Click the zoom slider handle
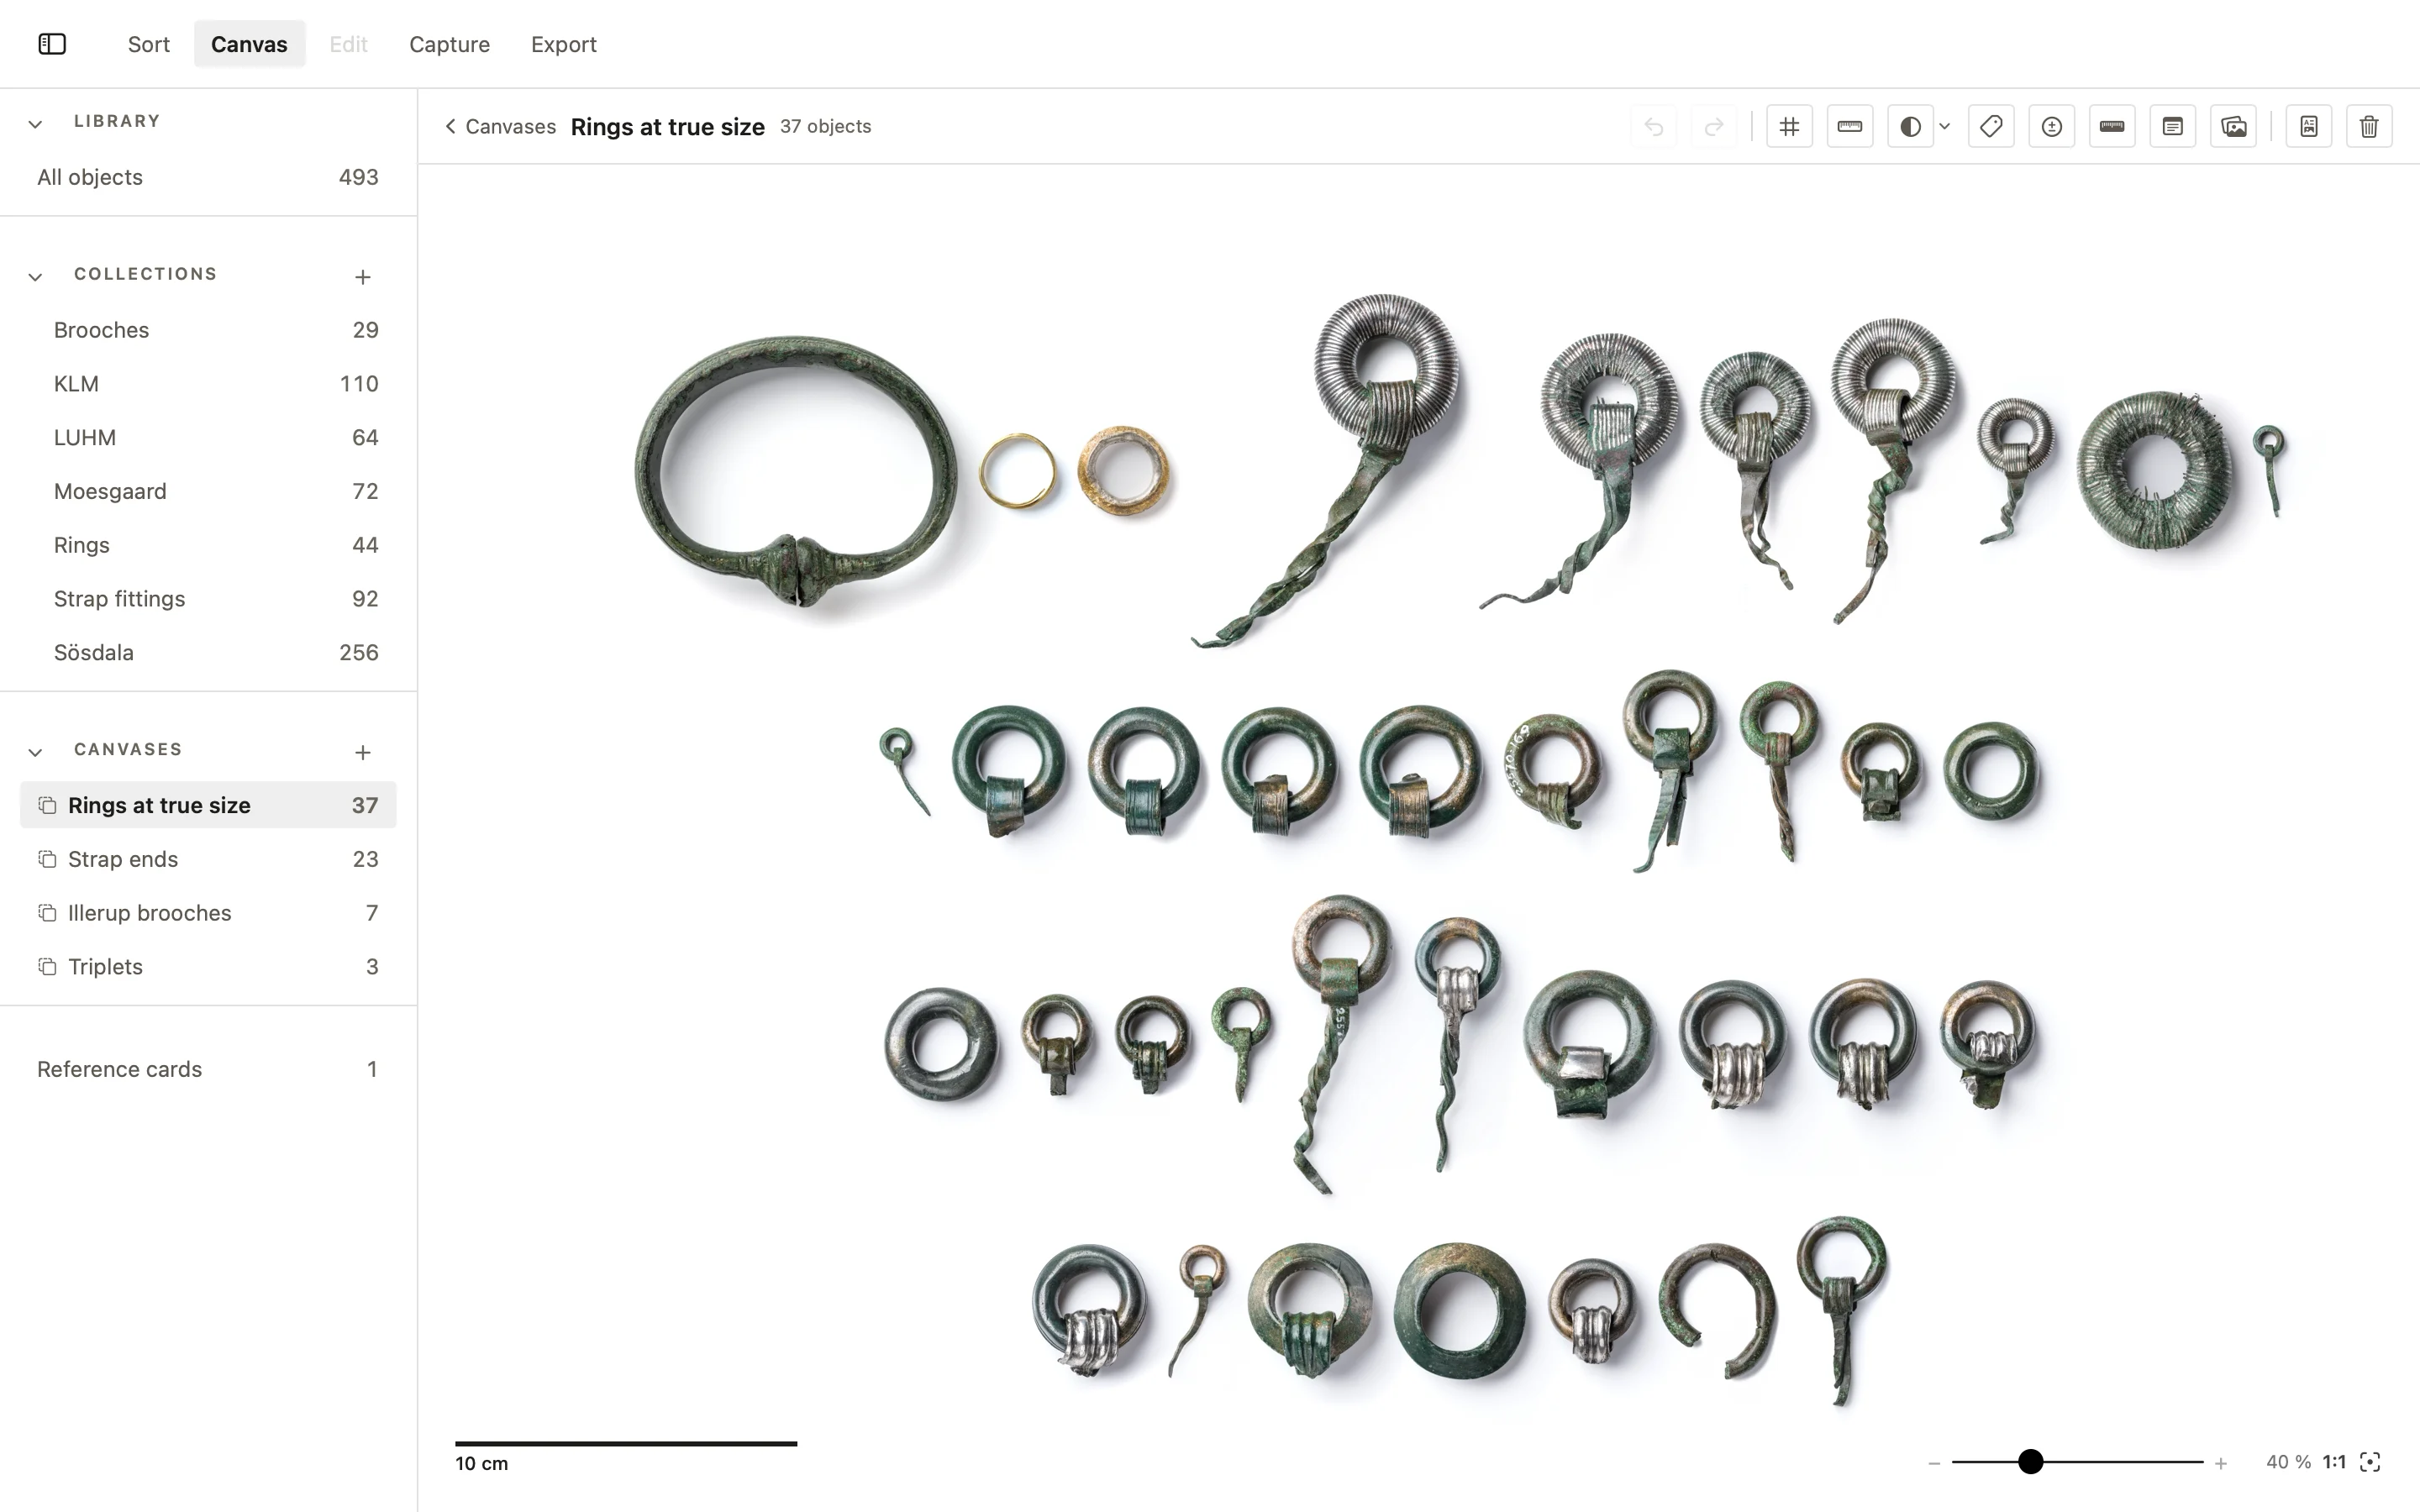 point(2030,1462)
